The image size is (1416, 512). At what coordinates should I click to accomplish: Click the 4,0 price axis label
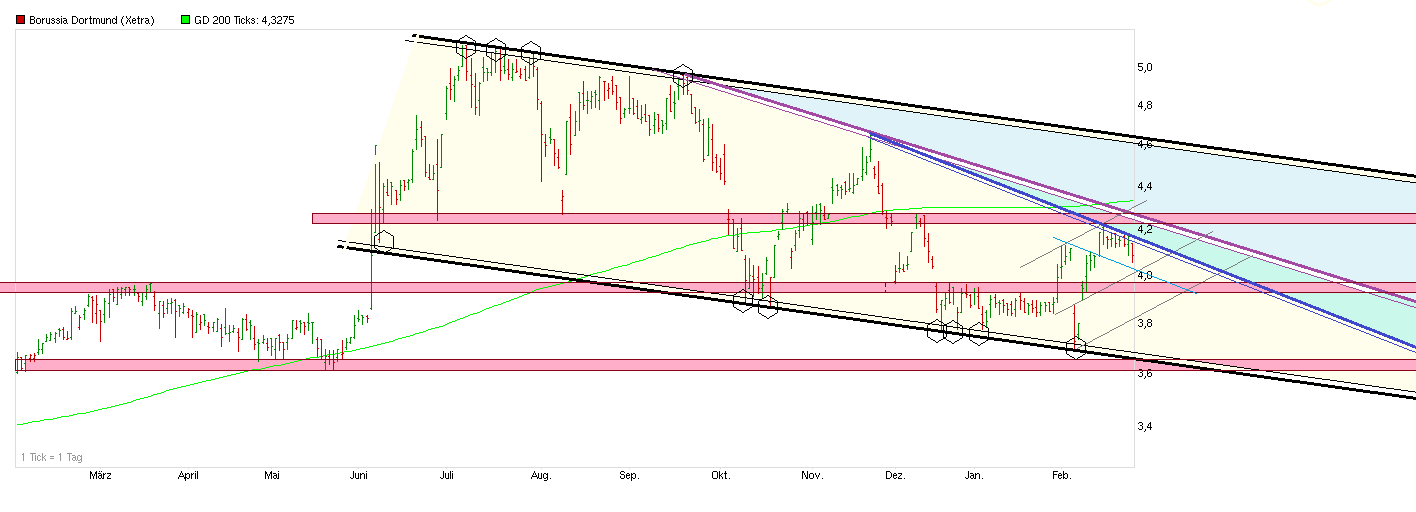click(x=1145, y=275)
